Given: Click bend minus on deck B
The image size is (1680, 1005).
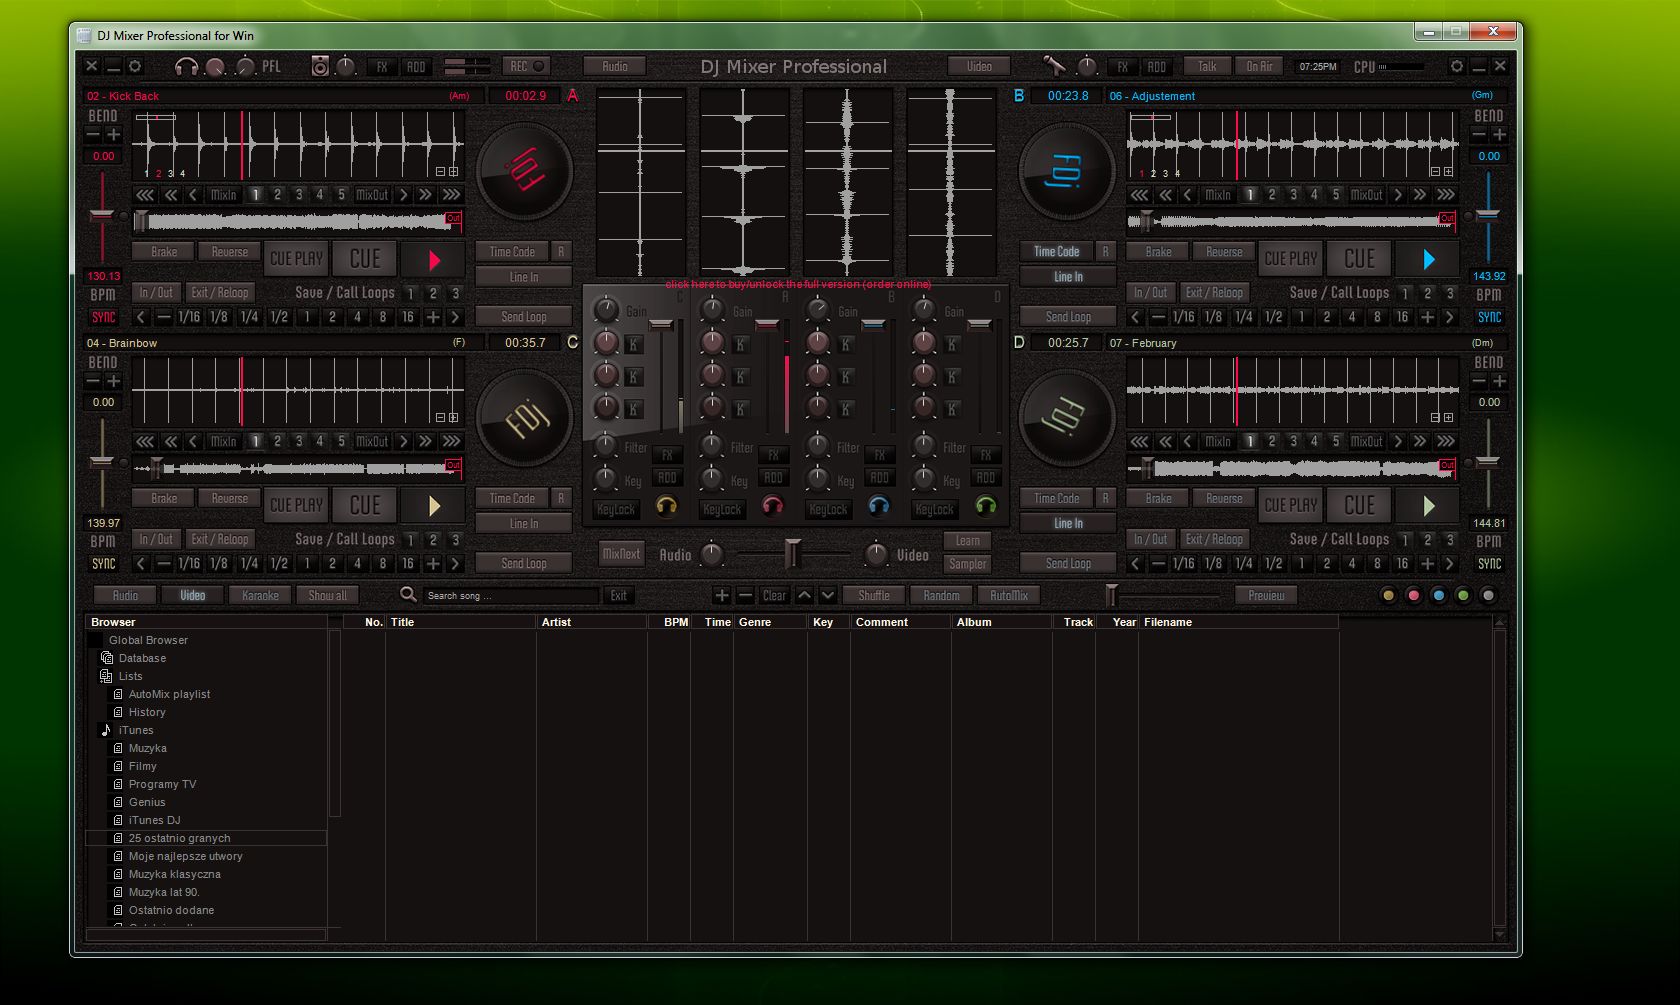Looking at the screenshot, I should click(1479, 135).
